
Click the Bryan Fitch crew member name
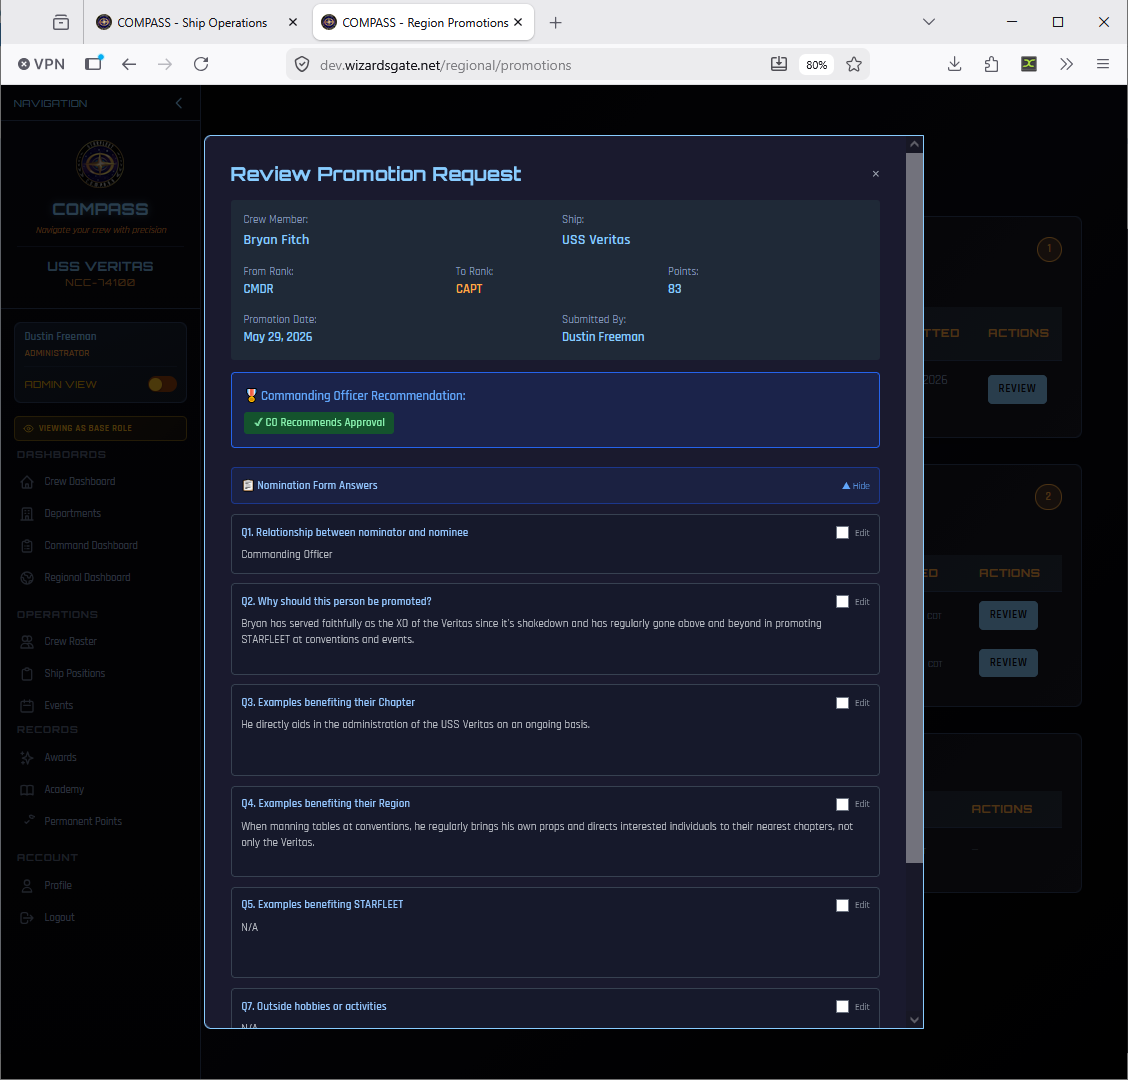click(276, 240)
